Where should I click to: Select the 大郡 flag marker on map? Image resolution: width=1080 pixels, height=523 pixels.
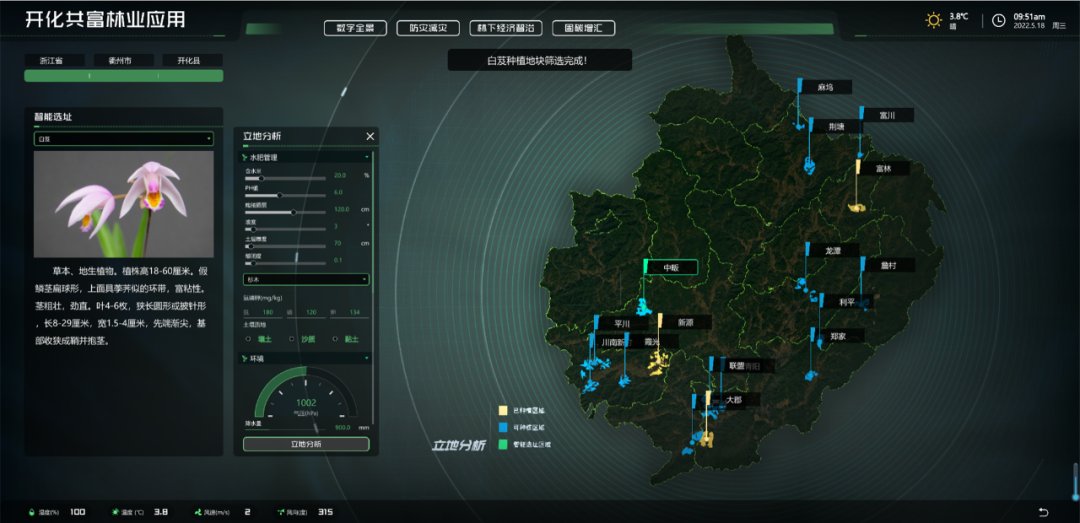point(708,398)
